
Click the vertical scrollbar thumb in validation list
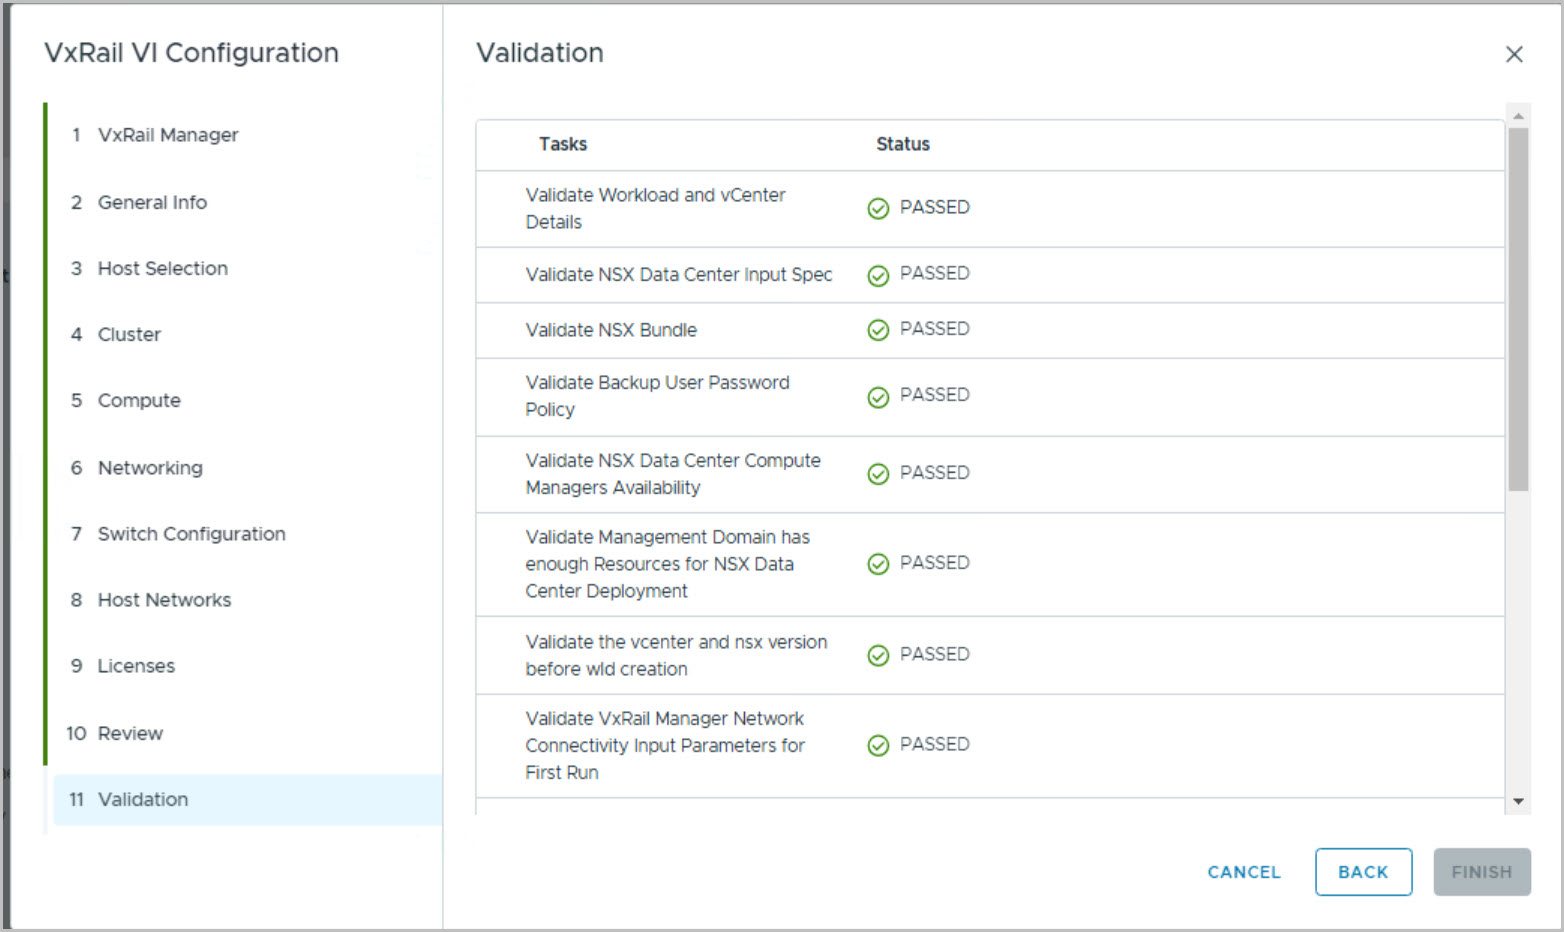click(x=1518, y=308)
